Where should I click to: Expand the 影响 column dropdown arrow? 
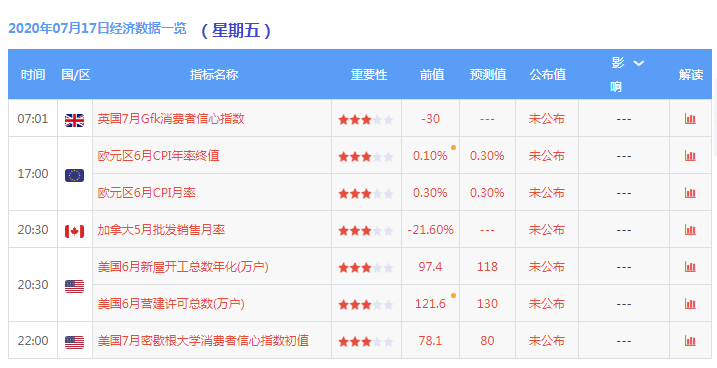pyautogui.click(x=638, y=63)
